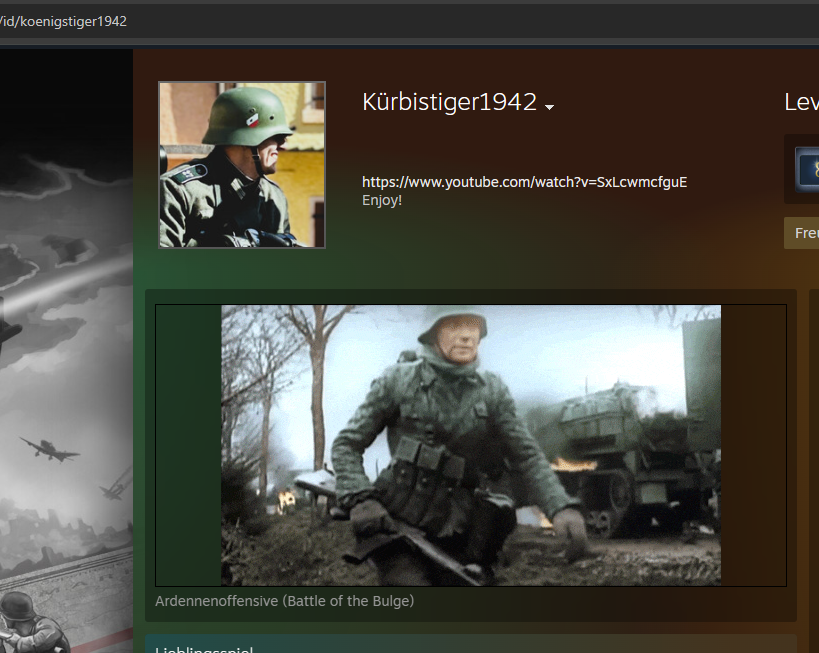Click the dark left margin of showcase frame
This screenshot has width=819, height=653.
pyautogui.click(x=188, y=445)
